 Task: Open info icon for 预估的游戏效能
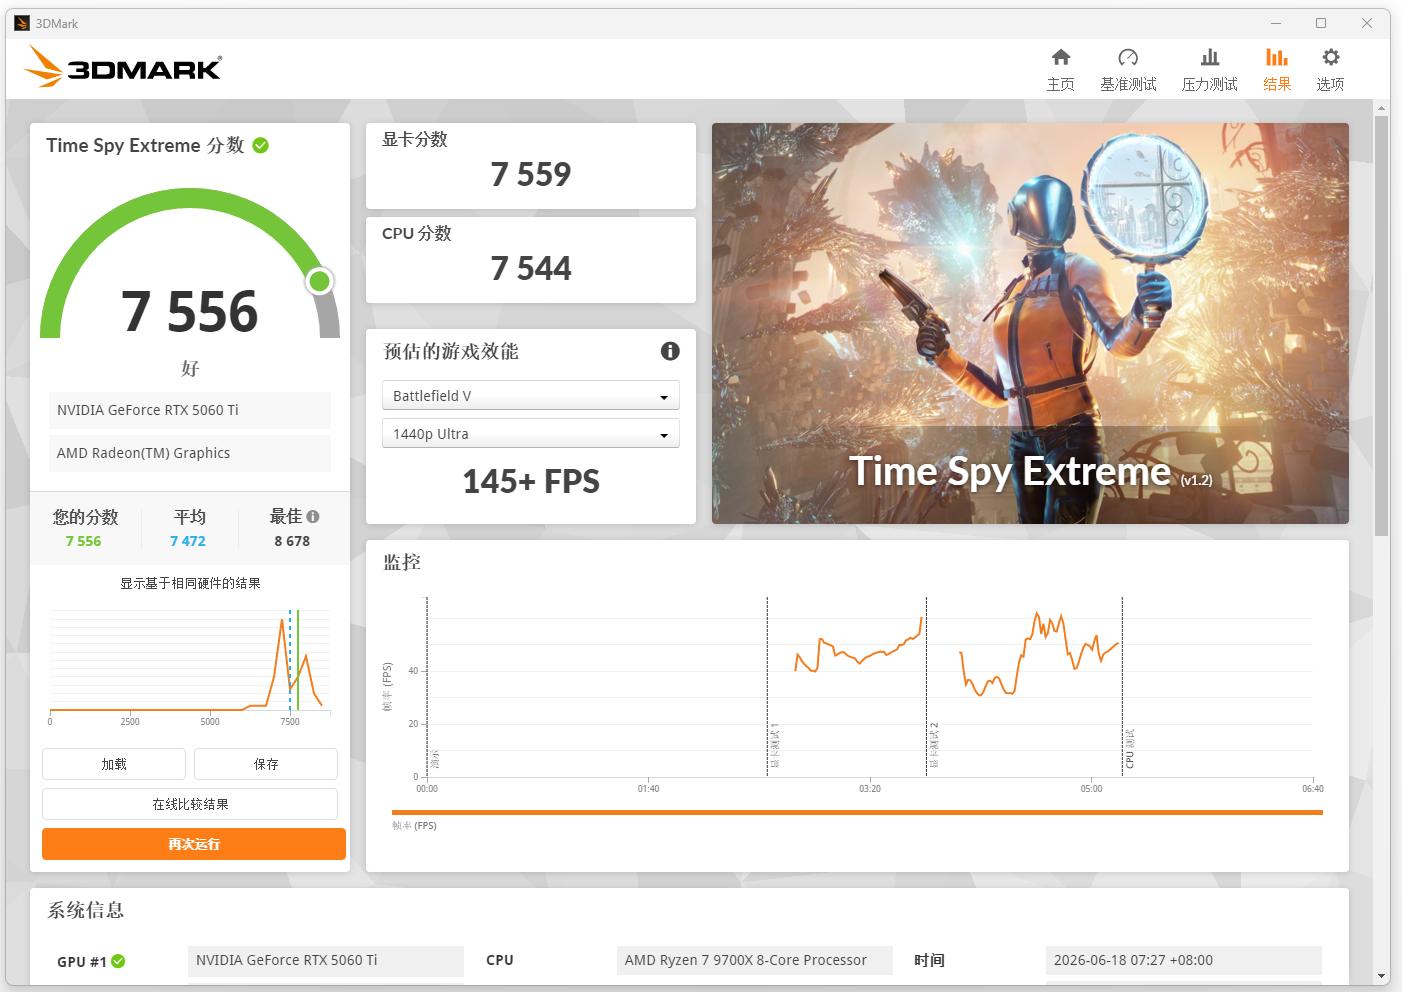pyautogui.click(x=670, y=351)
